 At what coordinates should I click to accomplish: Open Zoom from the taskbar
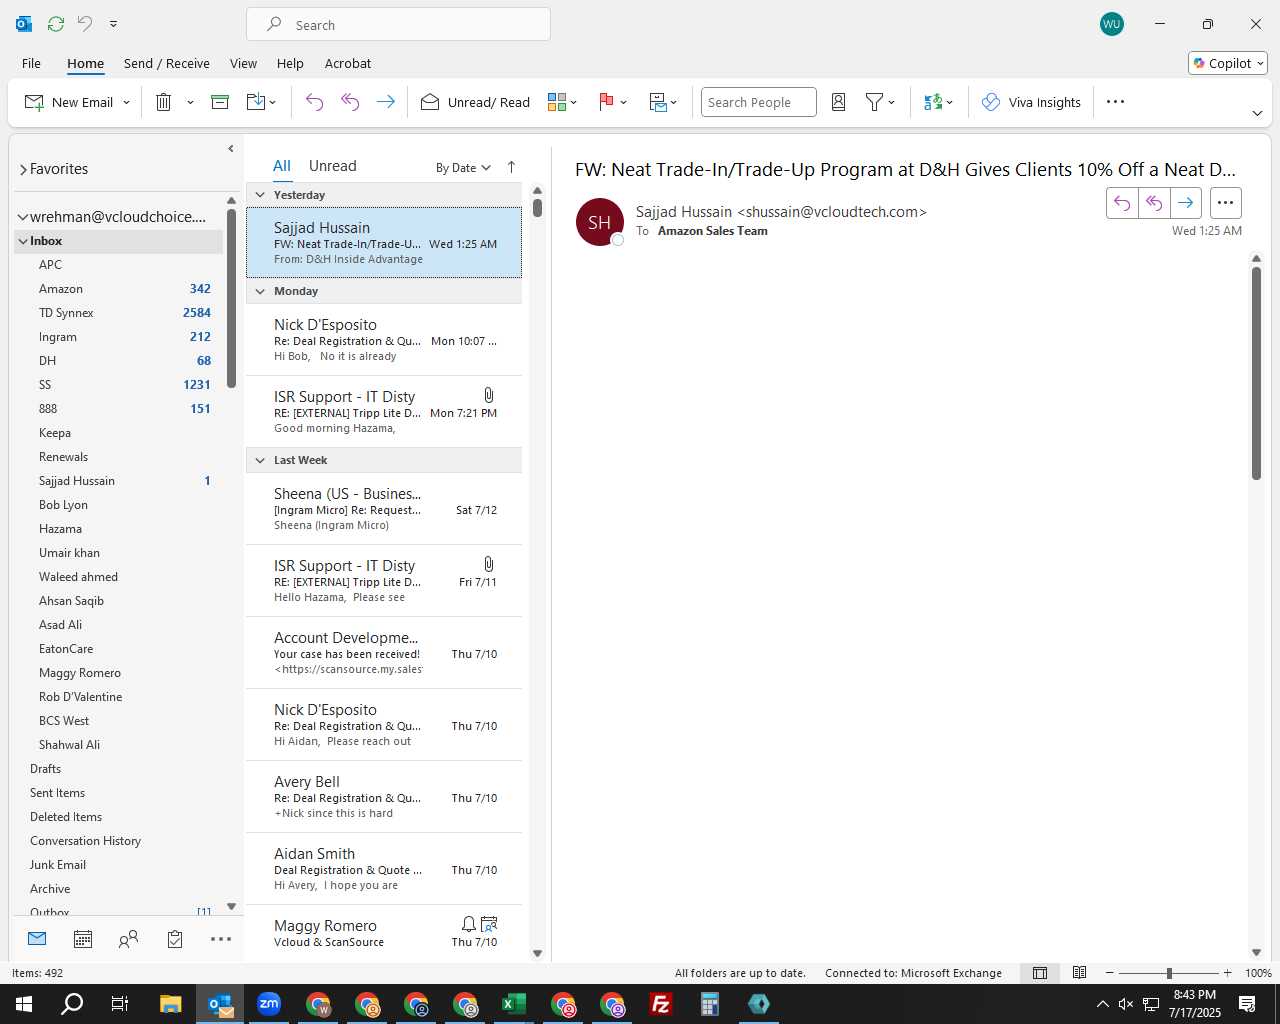(x=269, y=1004)
